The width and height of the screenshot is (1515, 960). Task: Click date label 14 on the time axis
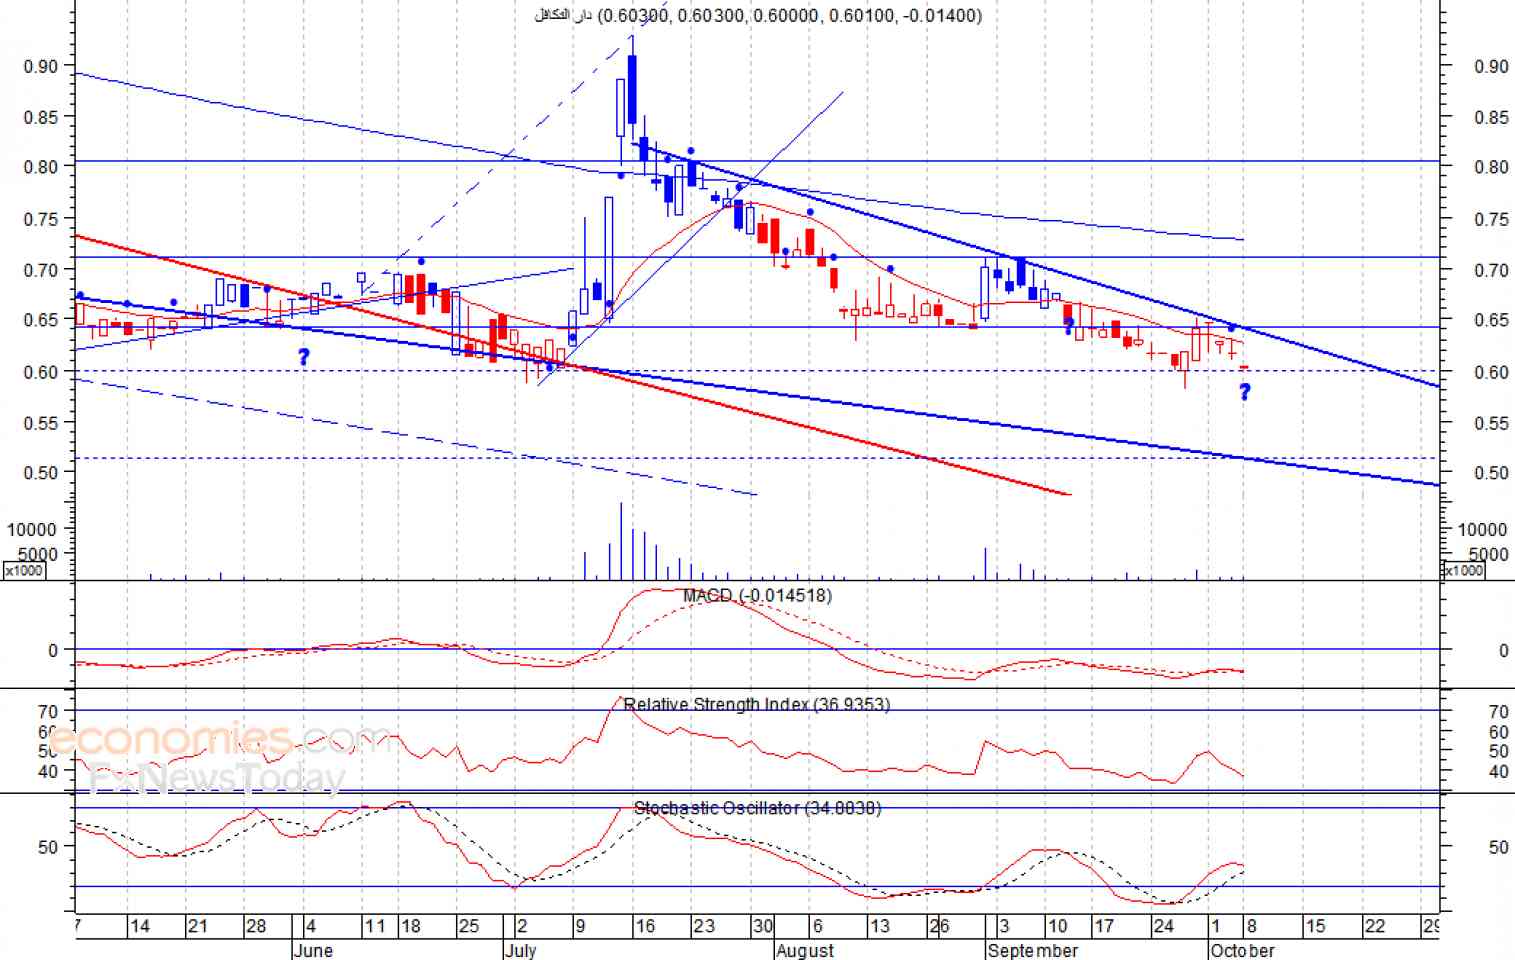(140, 926)
